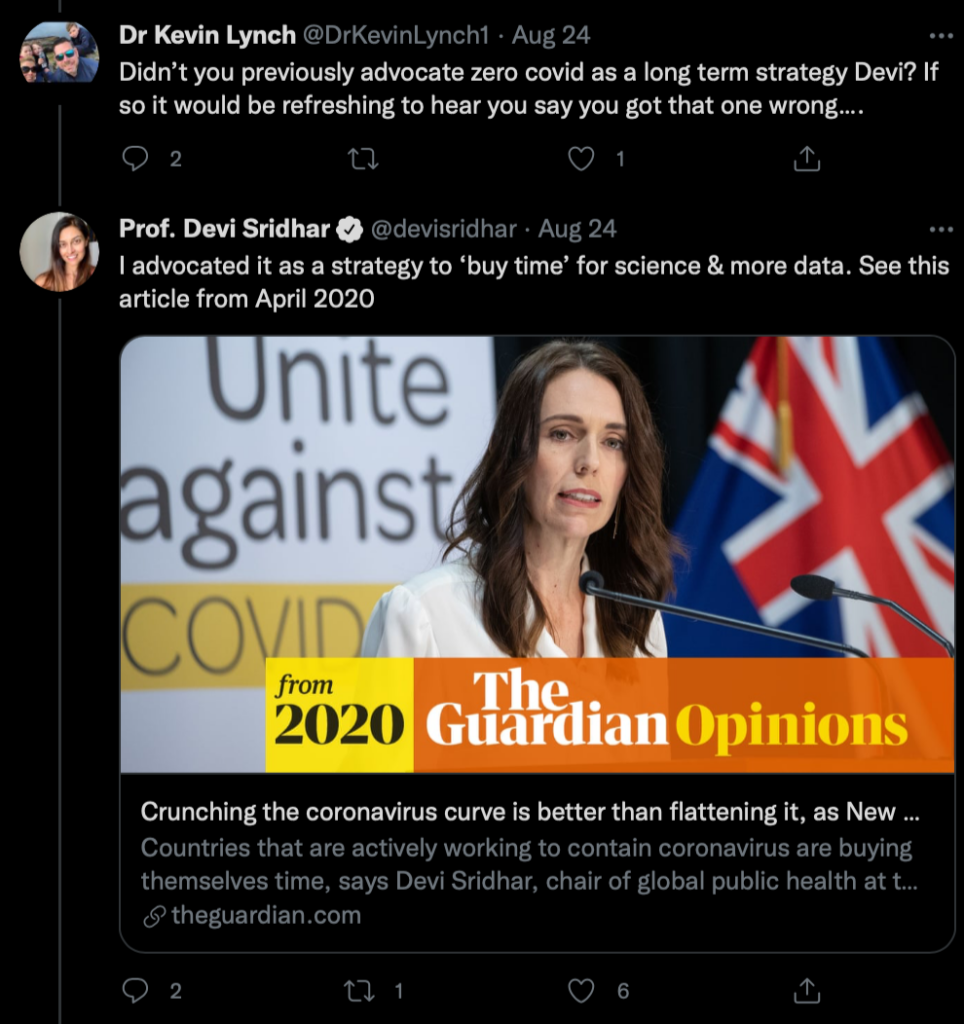Click the @DrKevinLynch1 handle
Image resolution: width=964 pixels, height=1024 pixels.
click(x=394, y=35)
